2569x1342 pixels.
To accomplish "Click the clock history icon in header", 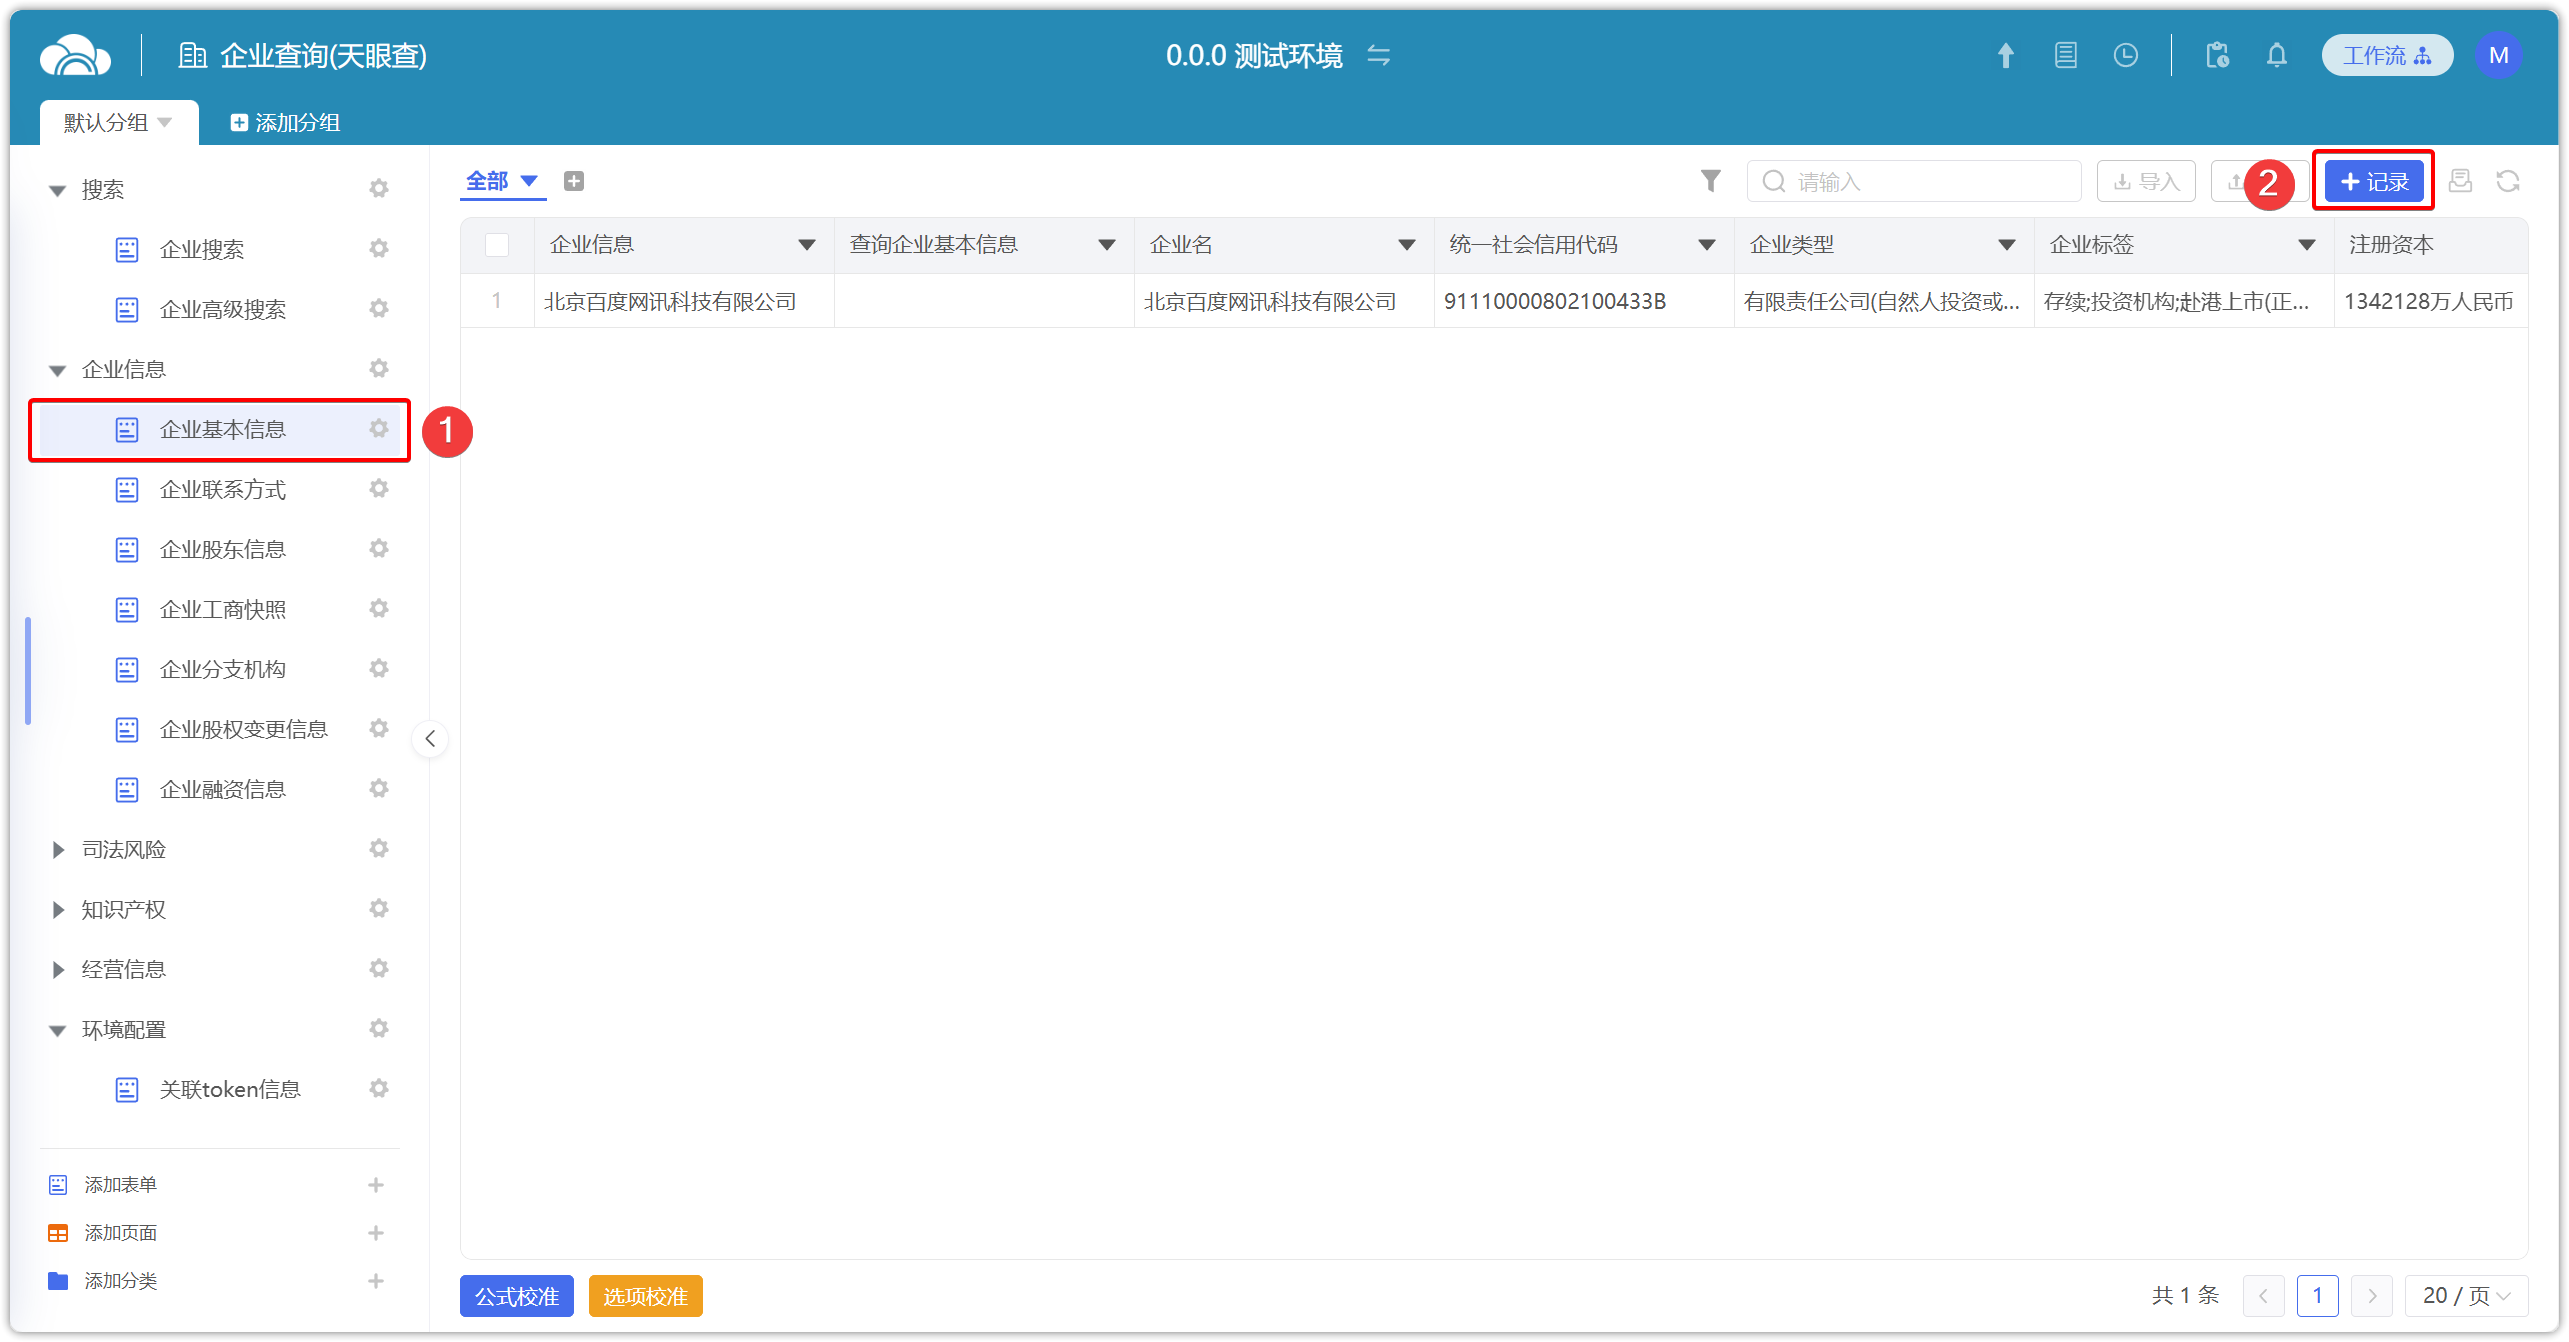I will click(x=2125, y=55).
